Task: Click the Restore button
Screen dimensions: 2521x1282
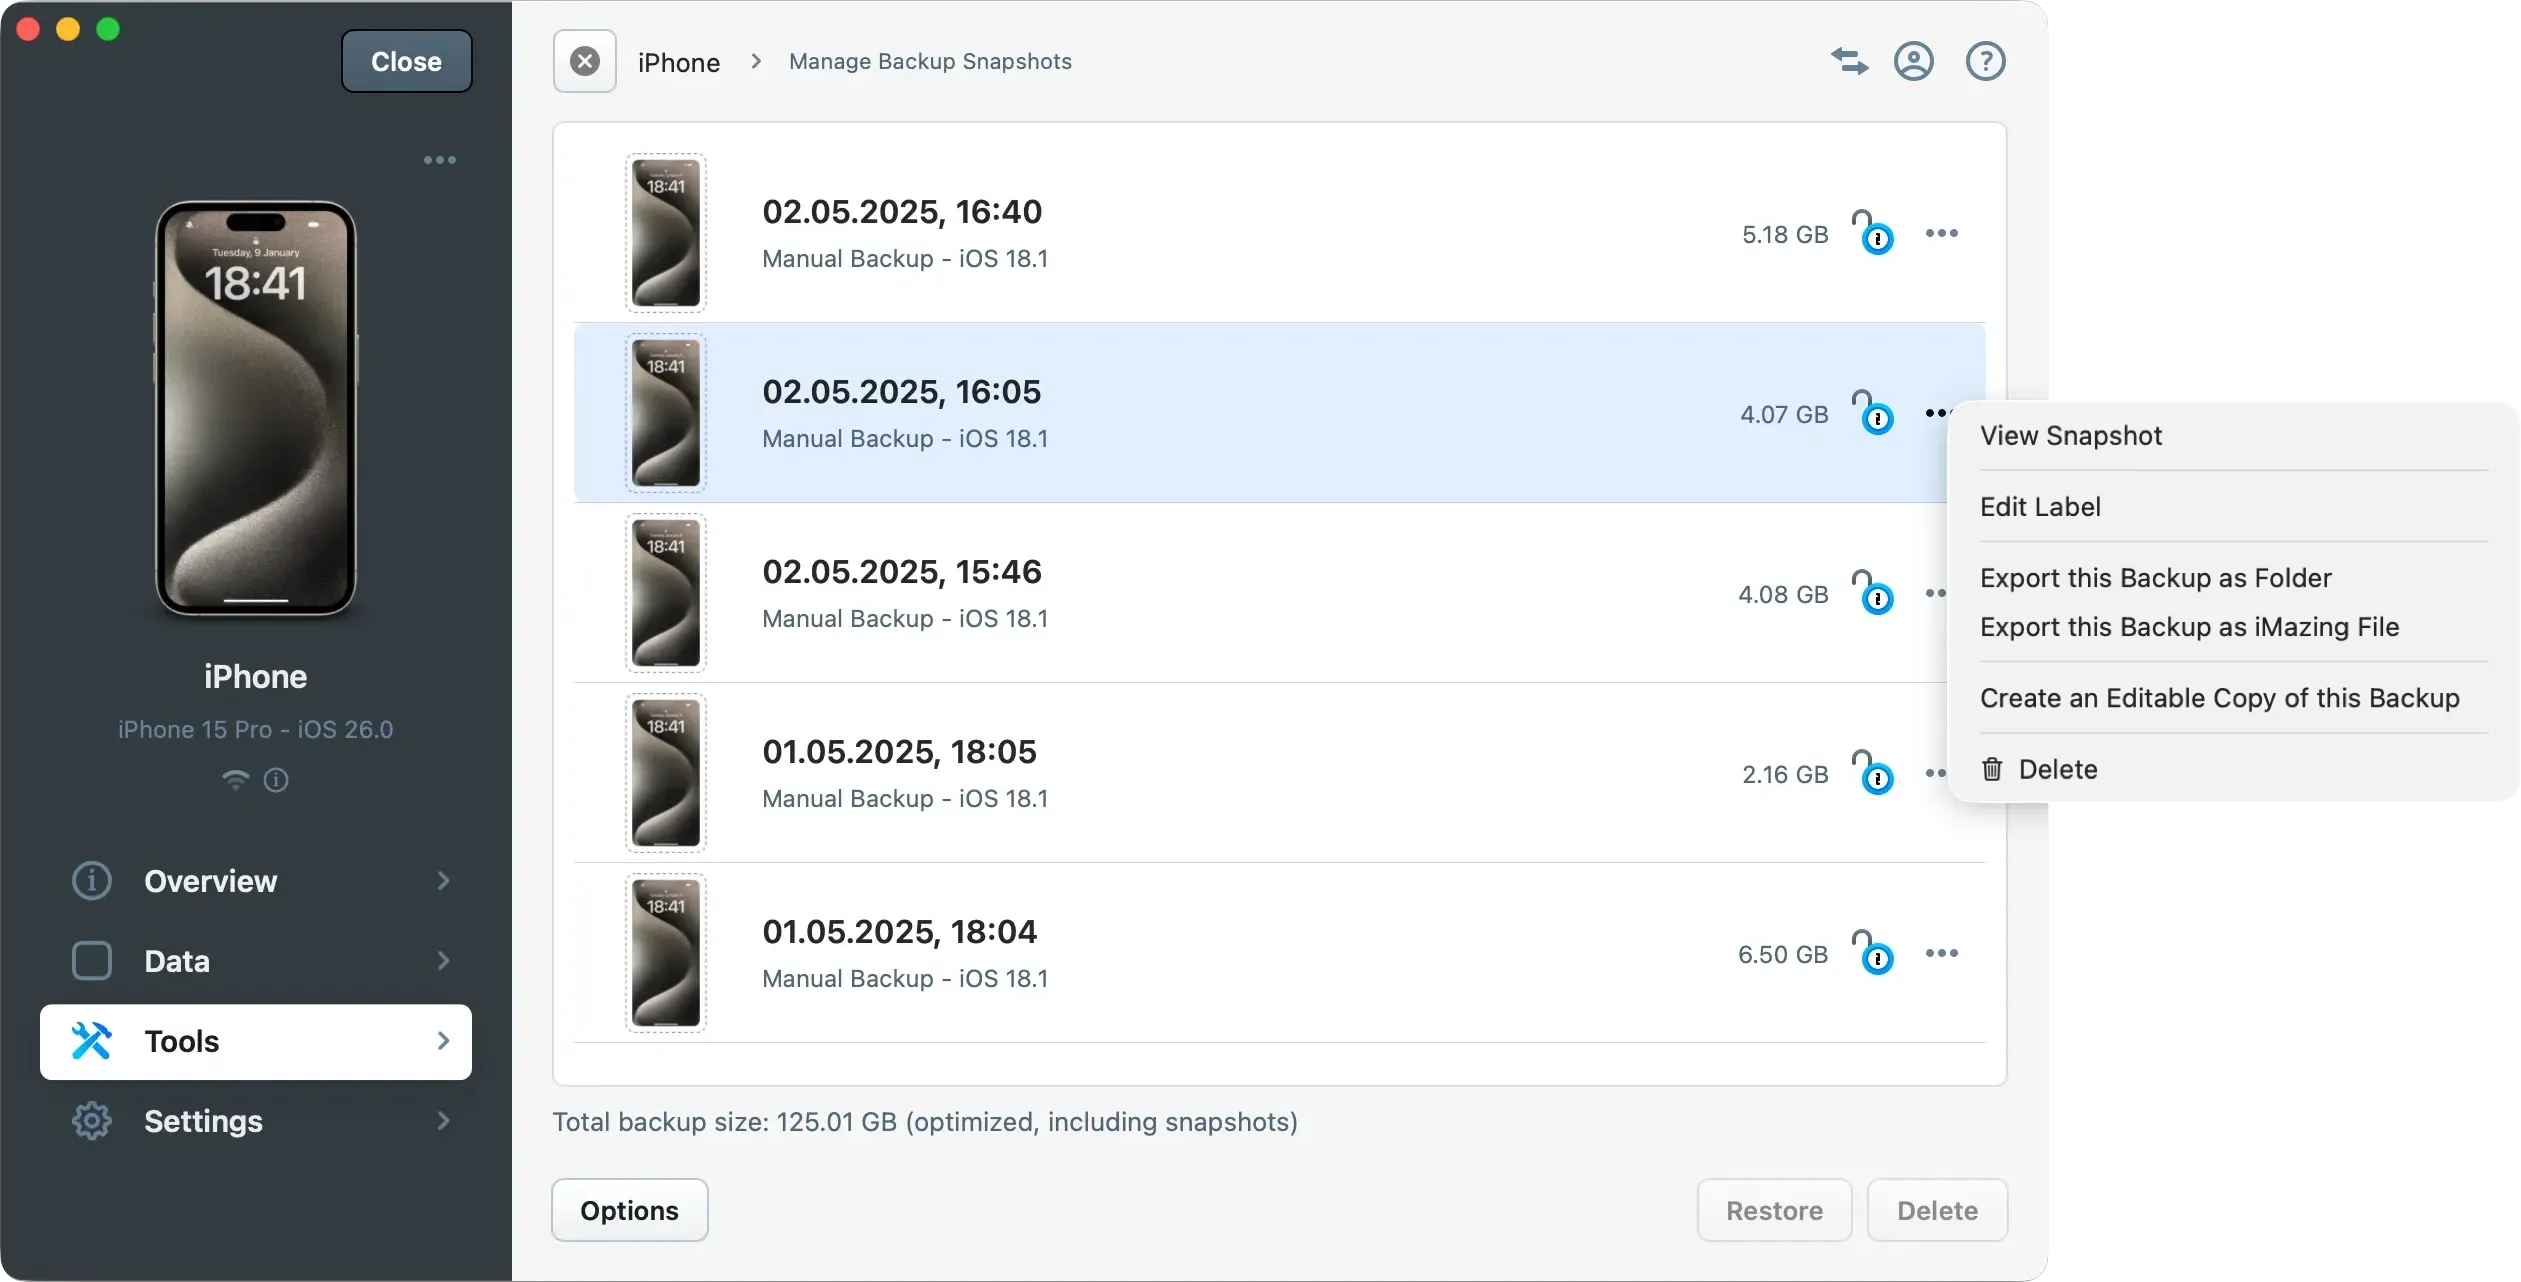Action: tap(1772, 1210)
